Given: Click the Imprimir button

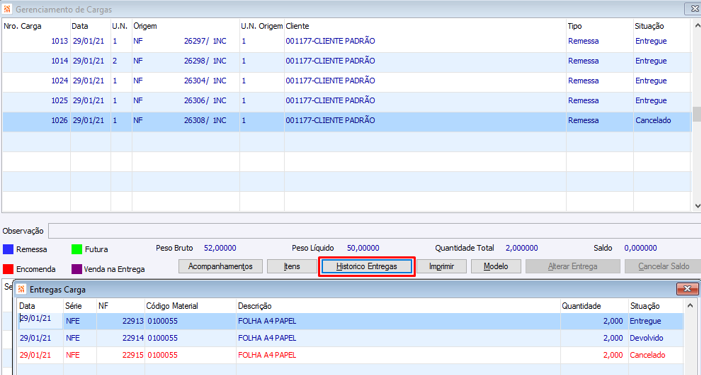Looking at the screenshot, I should (442, 266).
